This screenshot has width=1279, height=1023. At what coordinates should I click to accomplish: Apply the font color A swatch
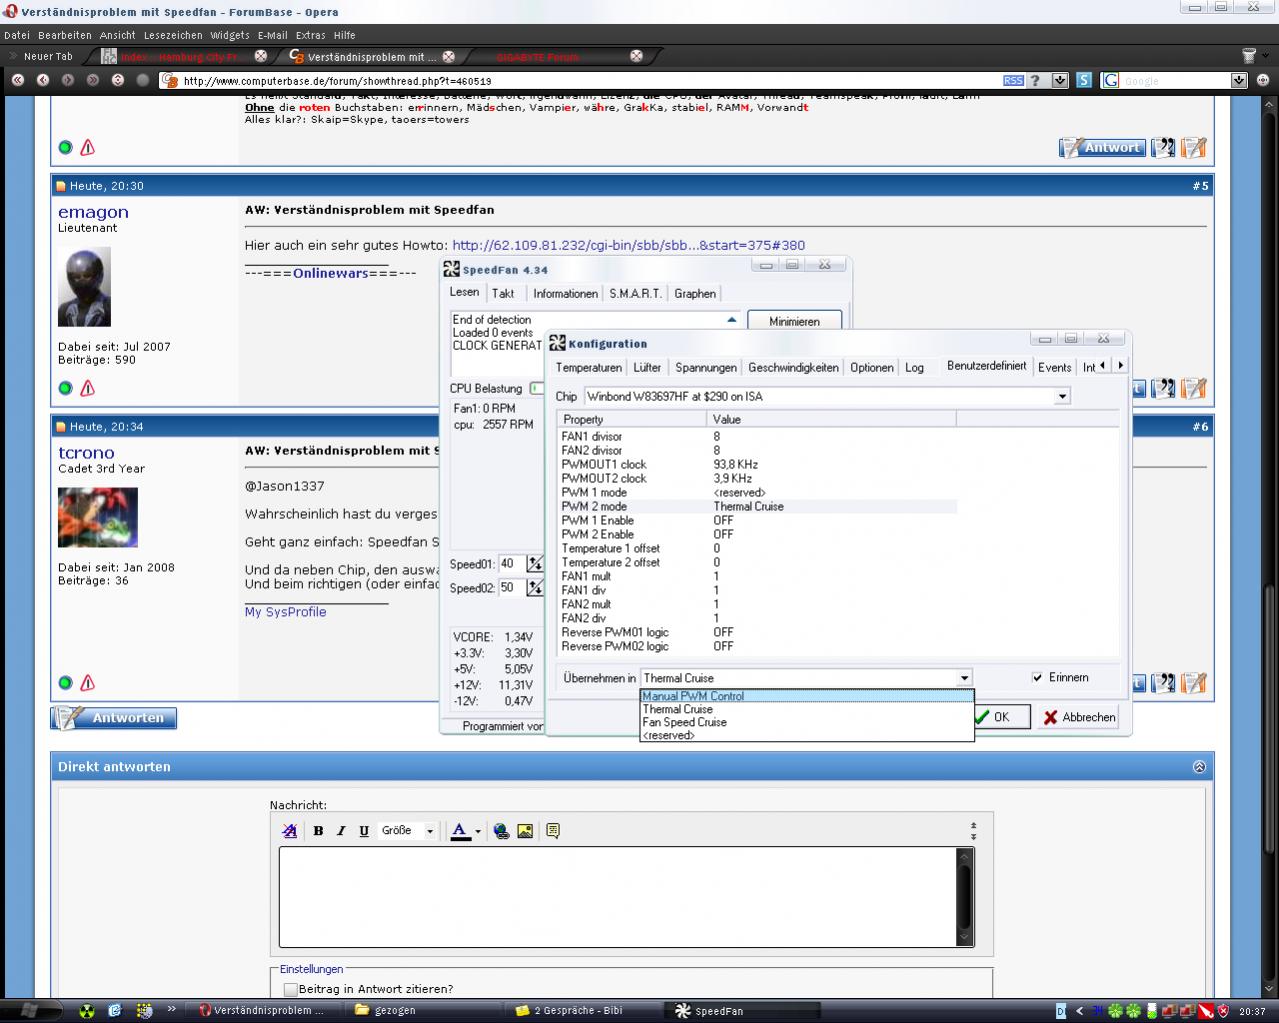tap(460, 831)
